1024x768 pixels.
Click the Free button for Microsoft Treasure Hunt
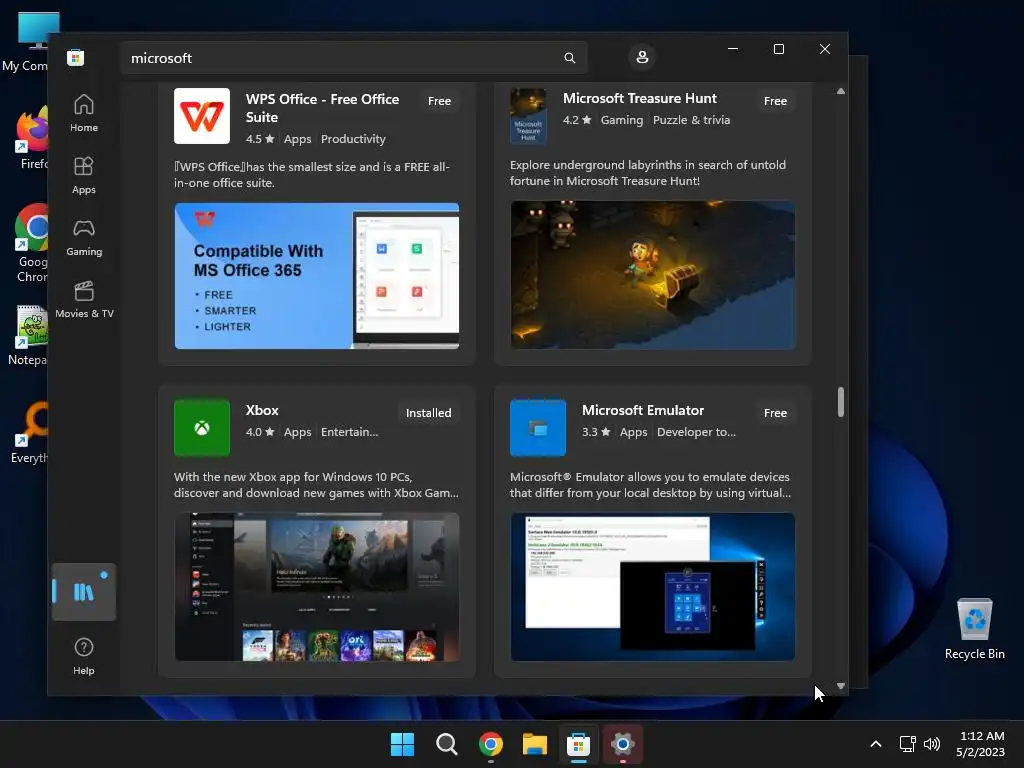tap(775, 101)
